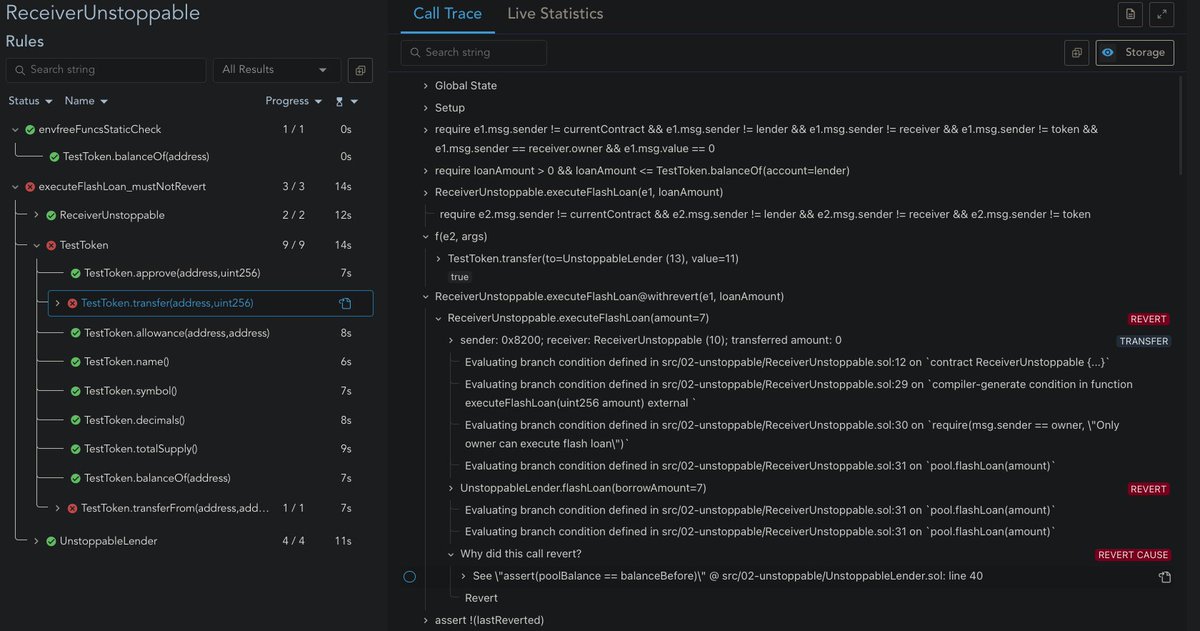Image resolution: width=1200 pixels, height=631 pixels.
Task: Click the circle marker beside assert poolBalance line
Action: [409, 577]
